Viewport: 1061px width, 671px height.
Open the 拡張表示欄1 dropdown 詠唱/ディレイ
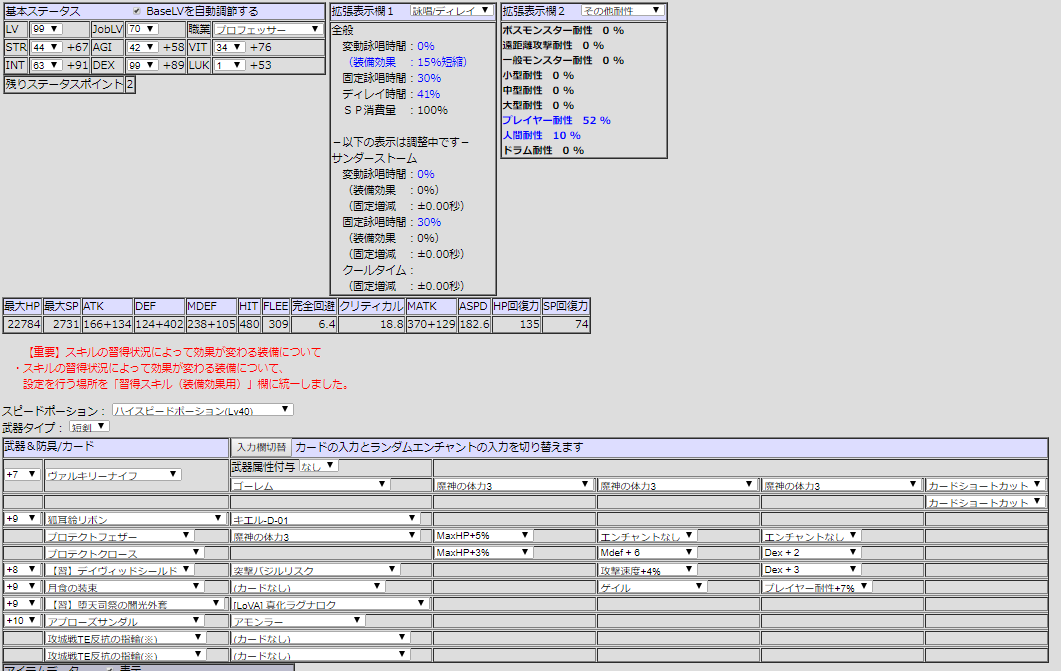coord(451,11)
